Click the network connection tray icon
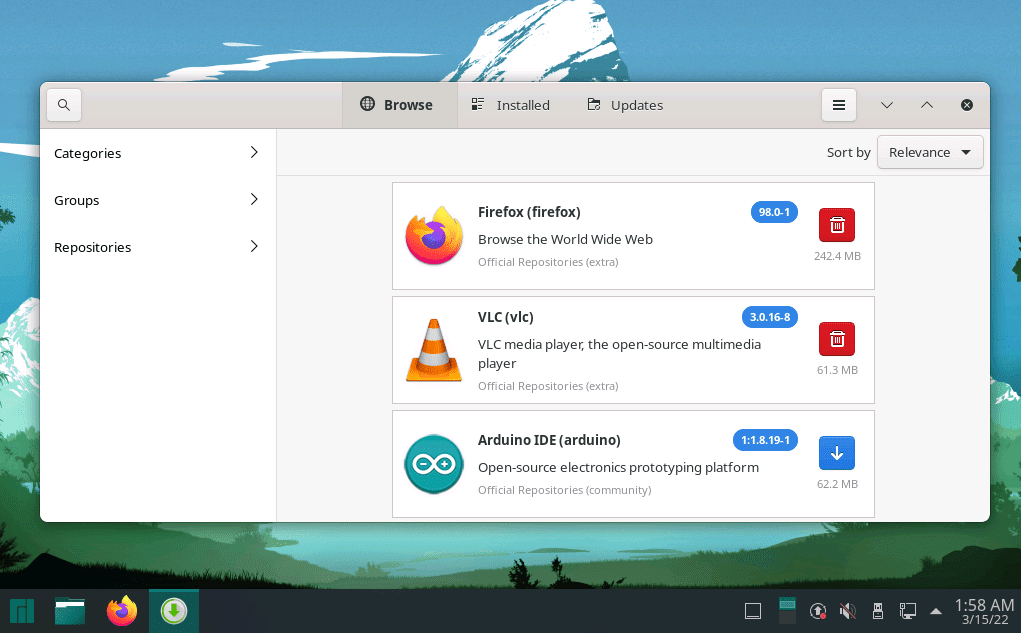This screenshot has height=633, width=1021. [908, 611]
